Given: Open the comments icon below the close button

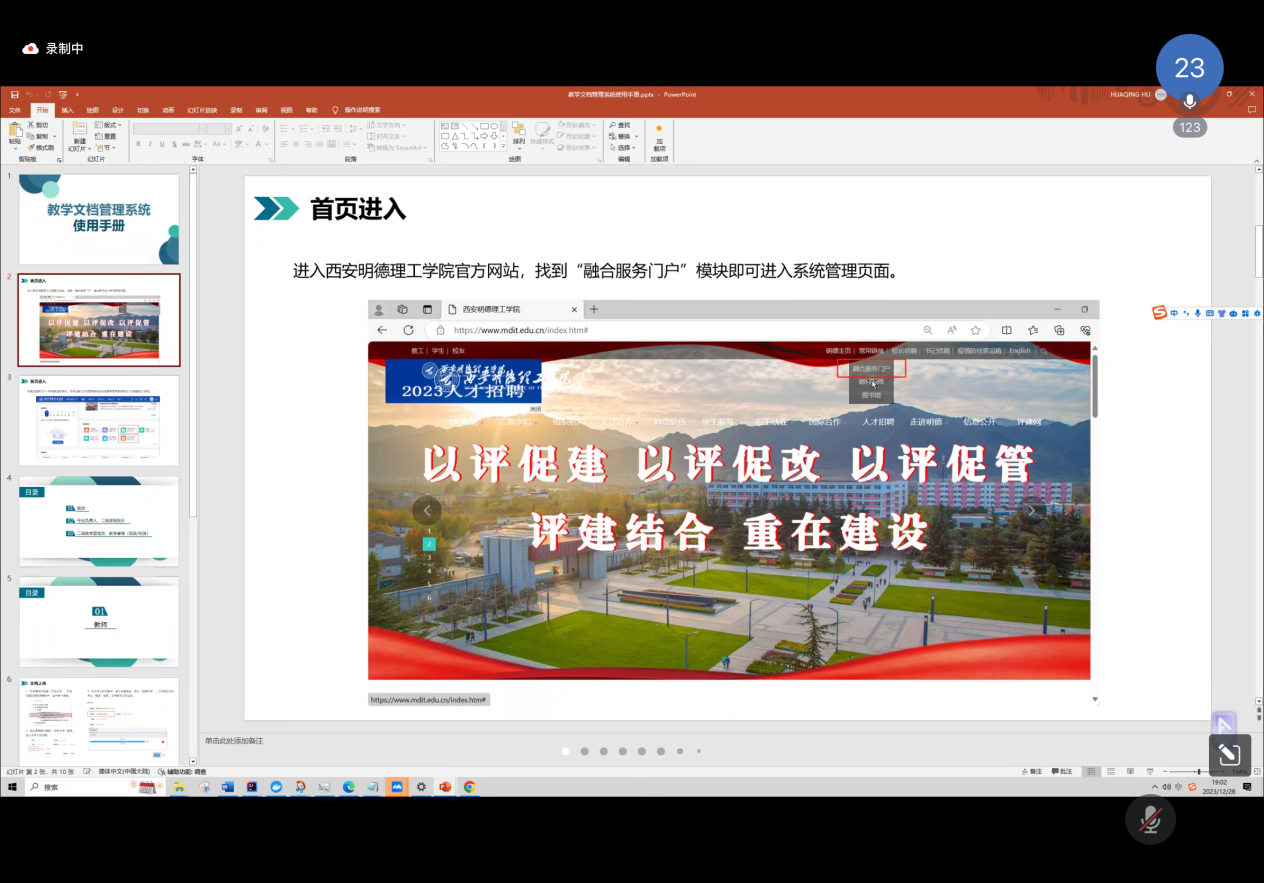Looking at the screenshot, I should pos(1251,110).
